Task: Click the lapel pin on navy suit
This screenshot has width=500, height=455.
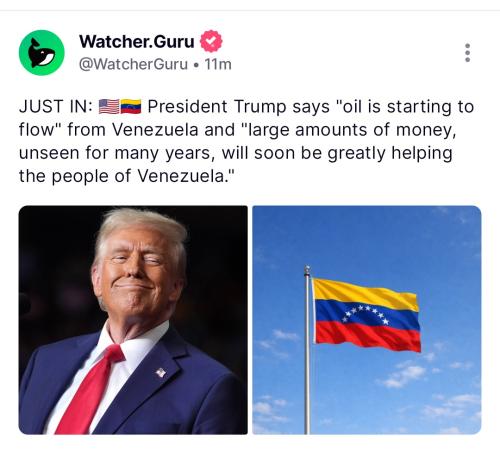Action: 161,372
